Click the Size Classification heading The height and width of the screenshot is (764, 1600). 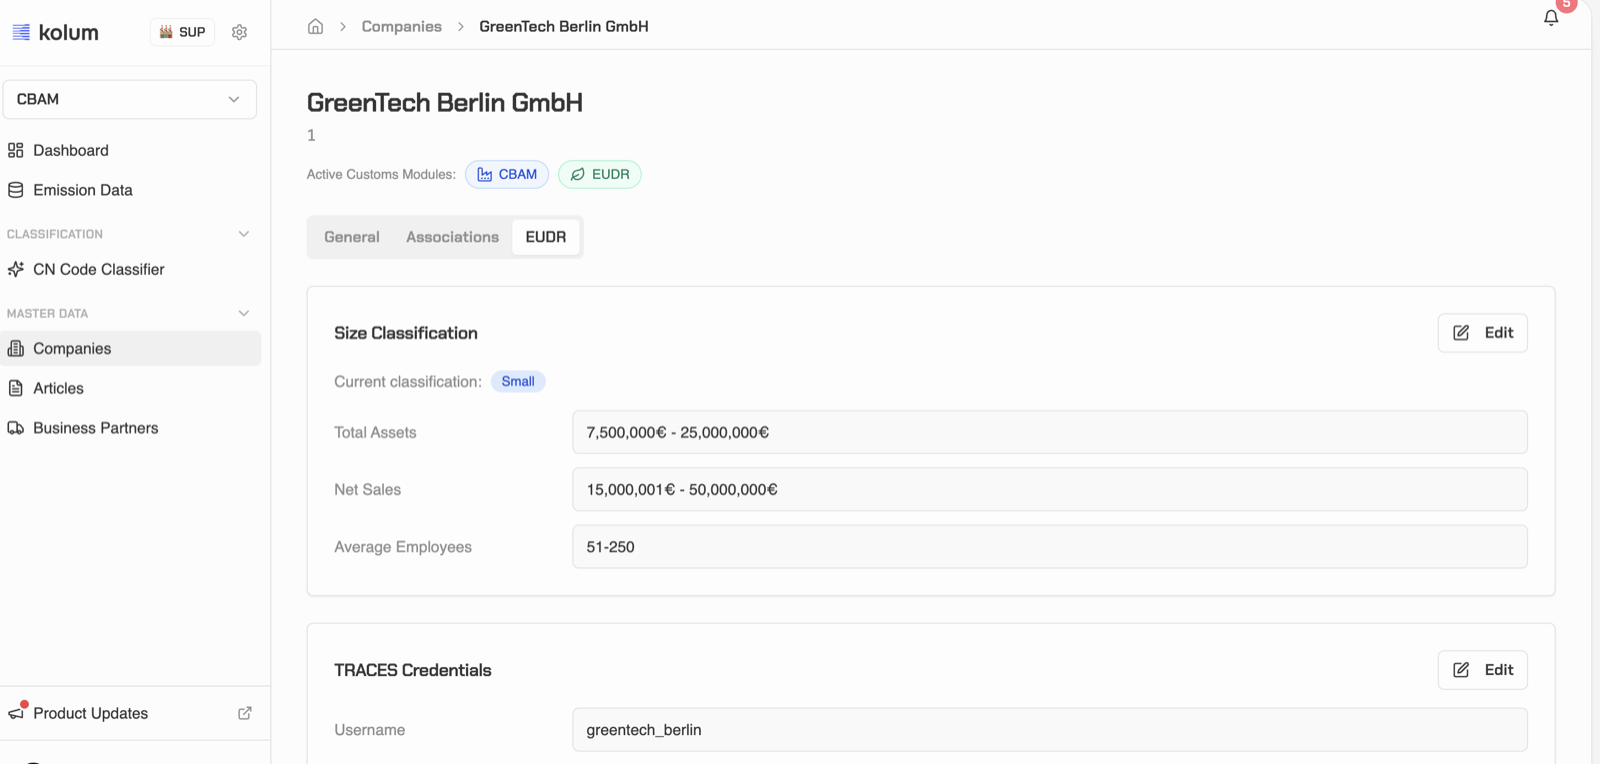(x=406, y=333)
